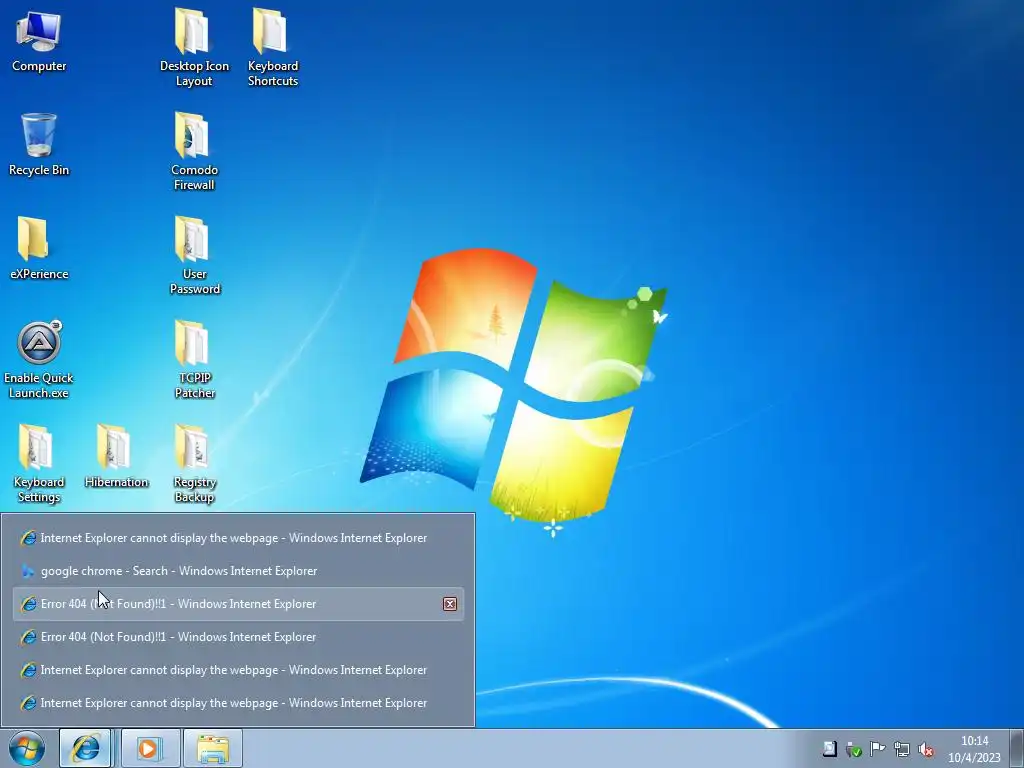Click Bing icon beside google chrome entry
Screen dimensions: 1024x768
click(28, 571)
